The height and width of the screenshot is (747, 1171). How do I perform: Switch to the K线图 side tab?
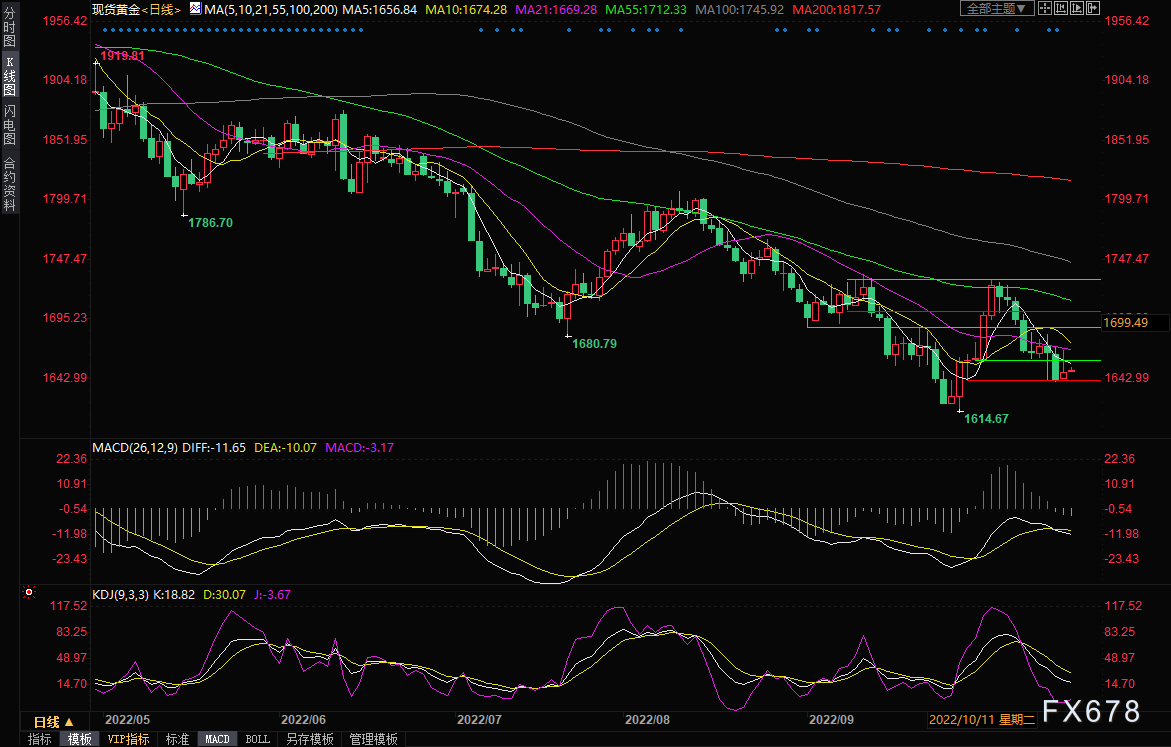tap(9, 75)
